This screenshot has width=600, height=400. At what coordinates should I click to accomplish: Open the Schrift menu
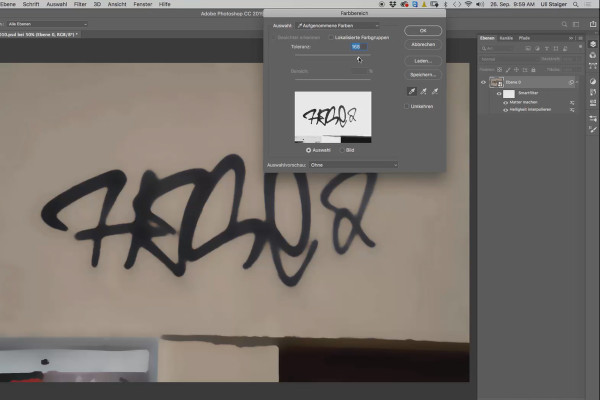coord(31,4)
